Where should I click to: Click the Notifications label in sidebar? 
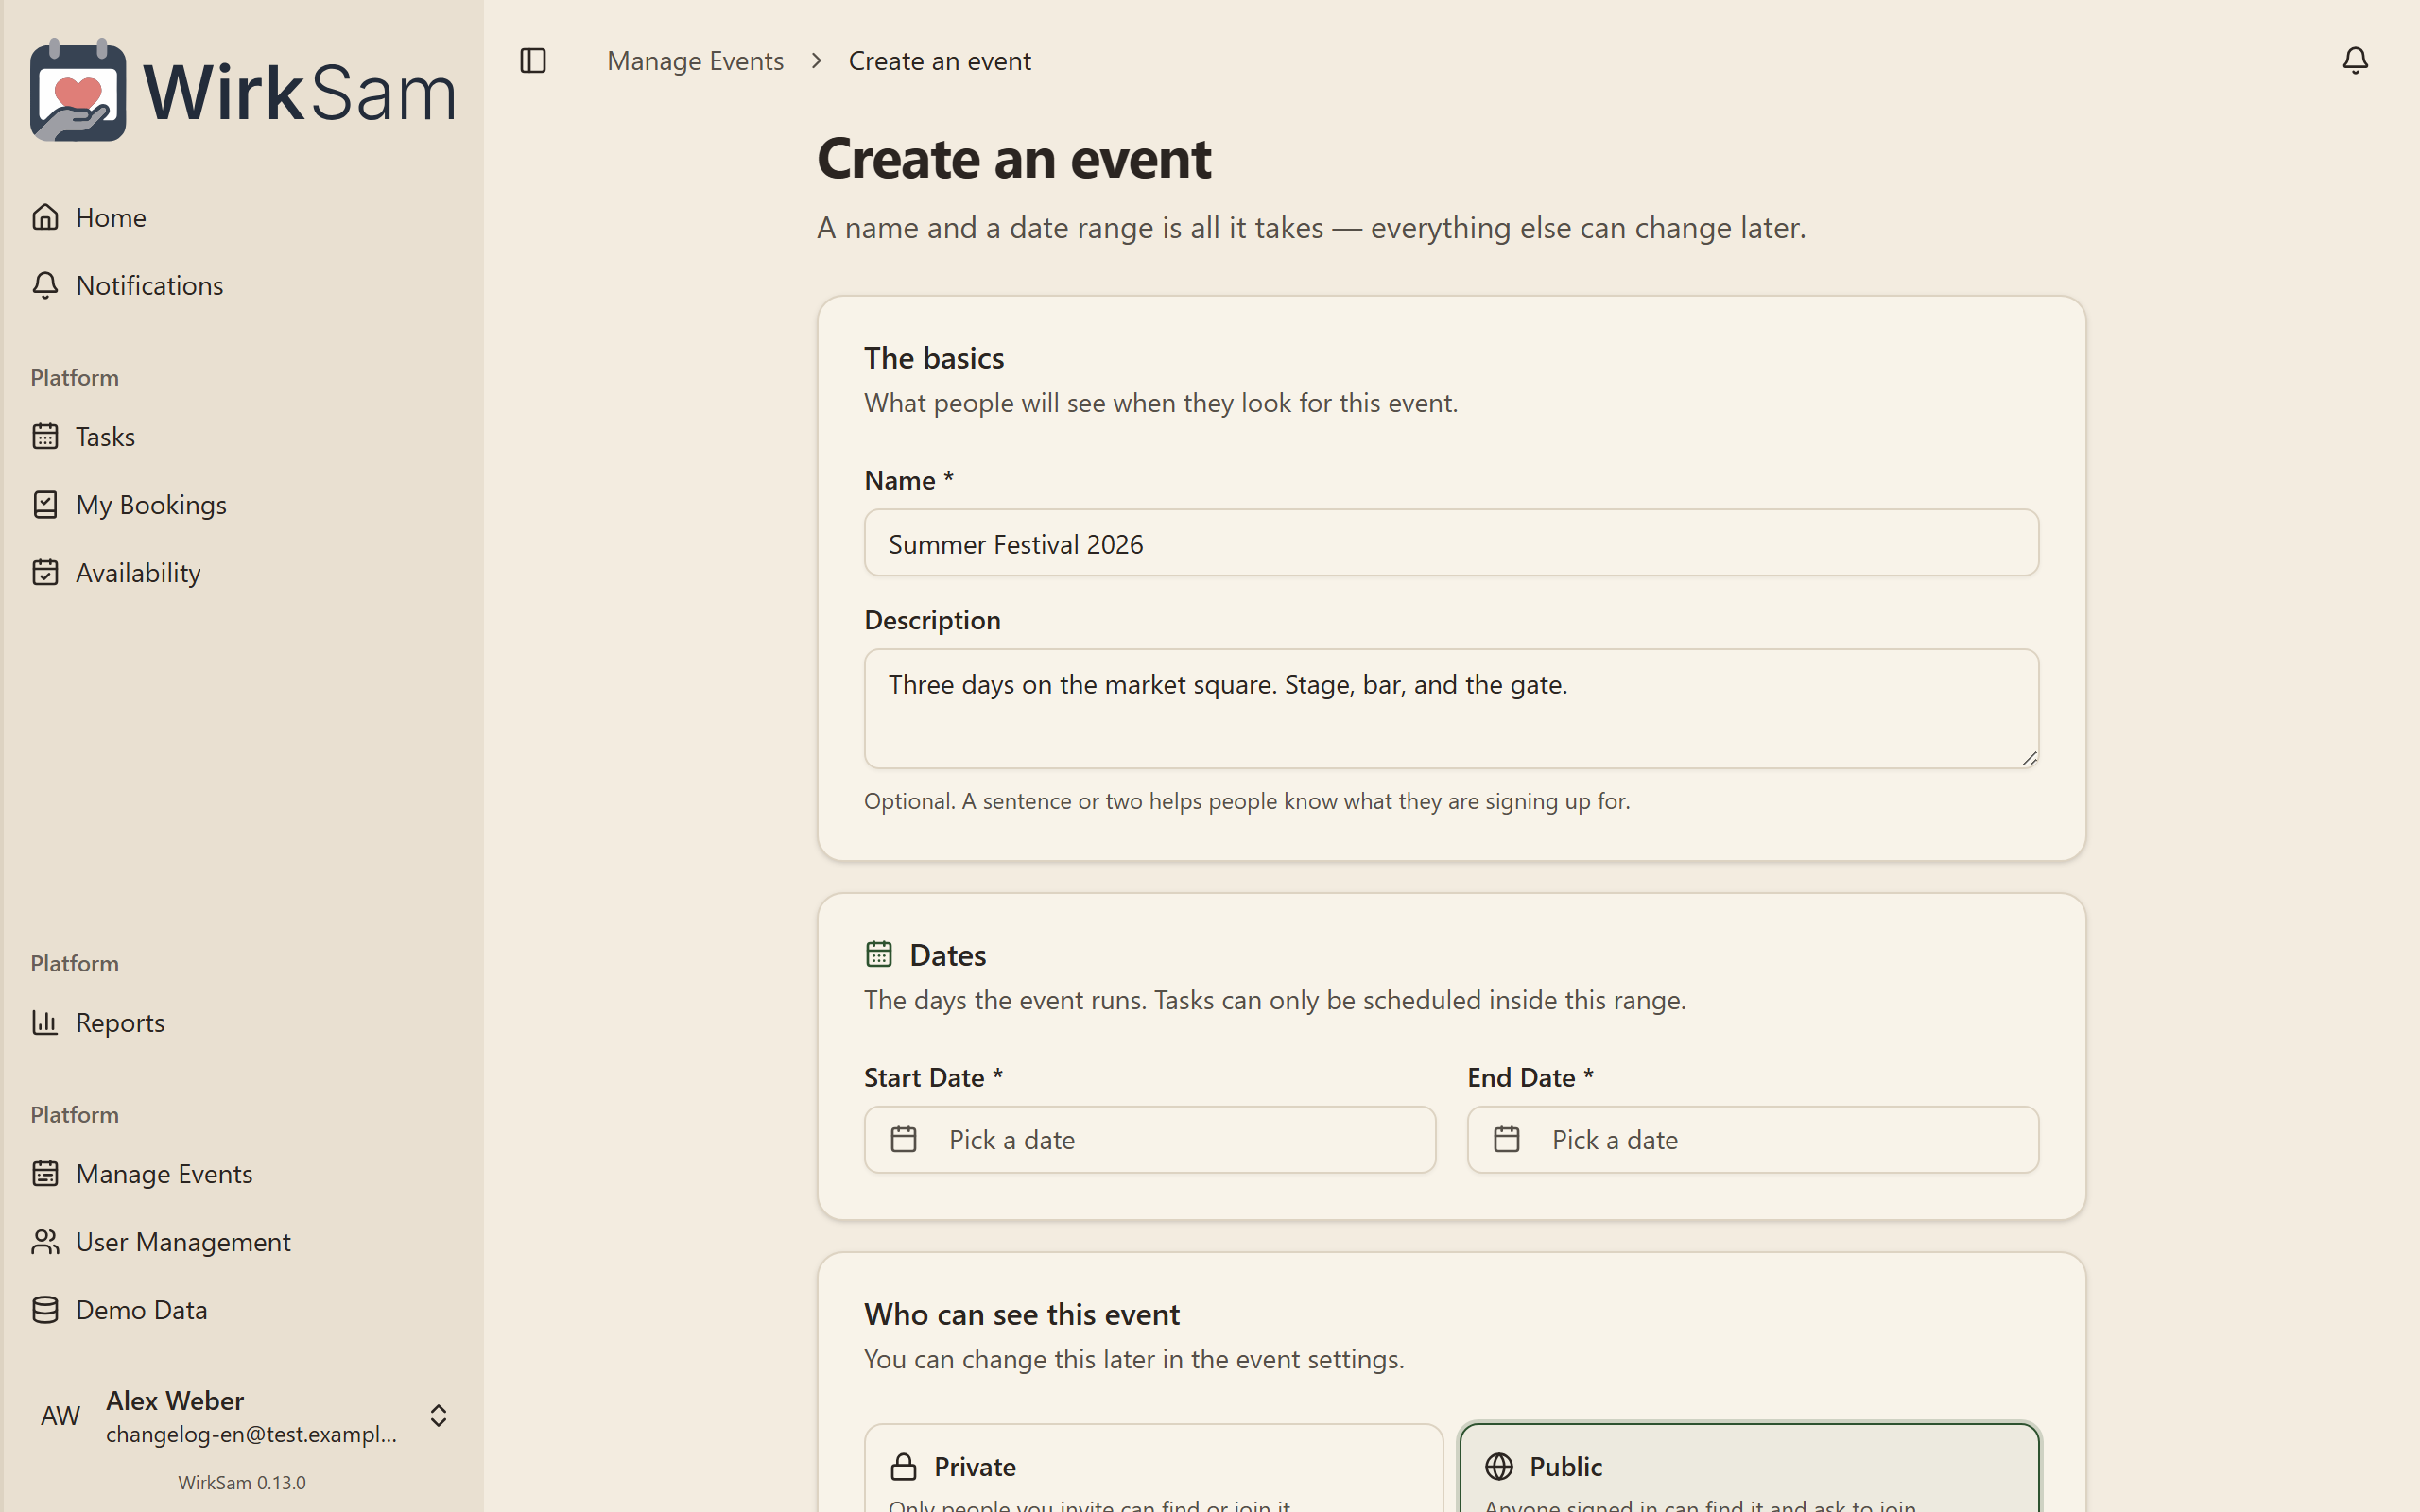click(150, 285)
